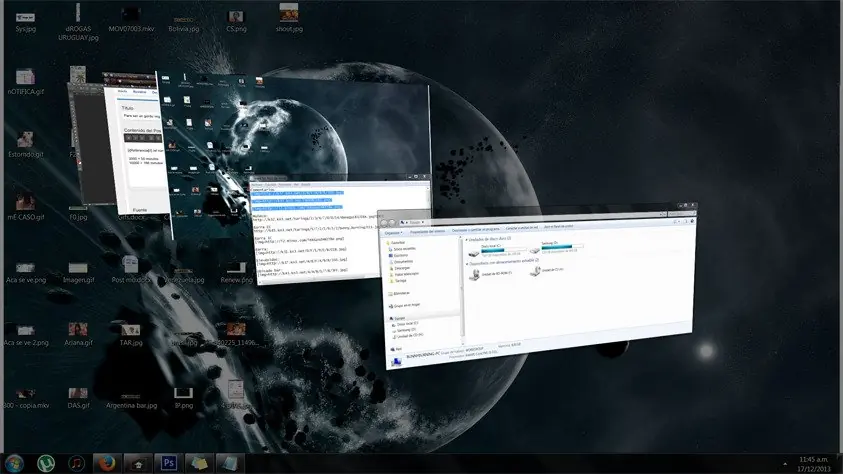Click Conectar a unidad de red
Screen dimensions: 843x474
click(521, 228)
